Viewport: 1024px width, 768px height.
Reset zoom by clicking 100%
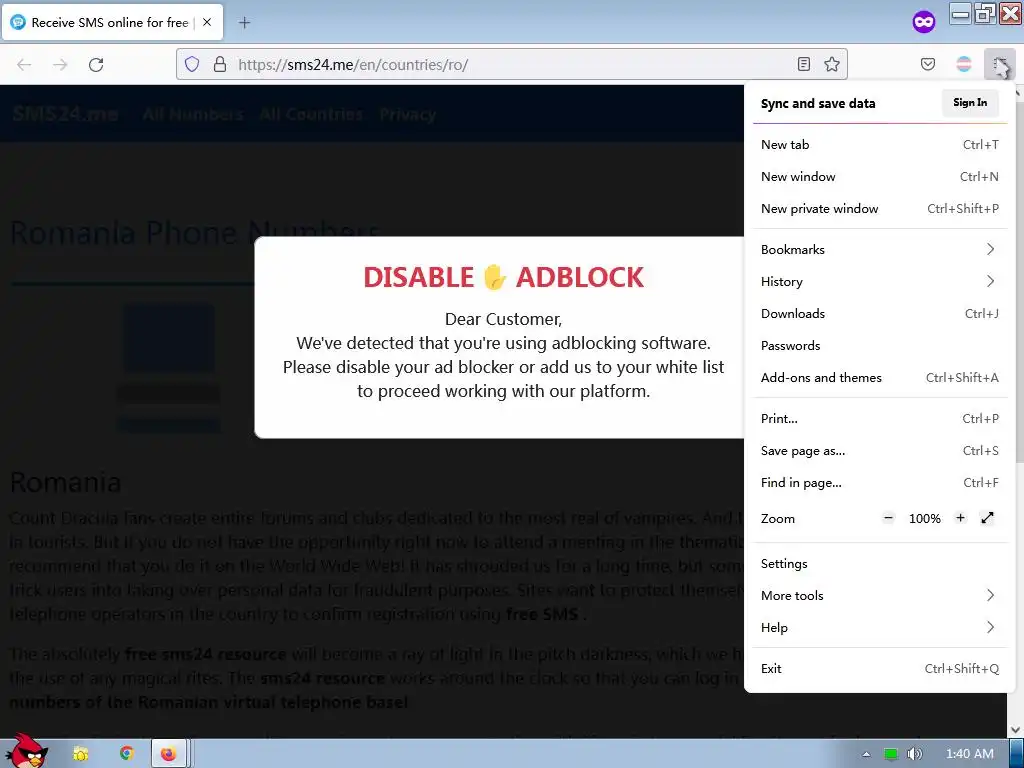point(925,519)
